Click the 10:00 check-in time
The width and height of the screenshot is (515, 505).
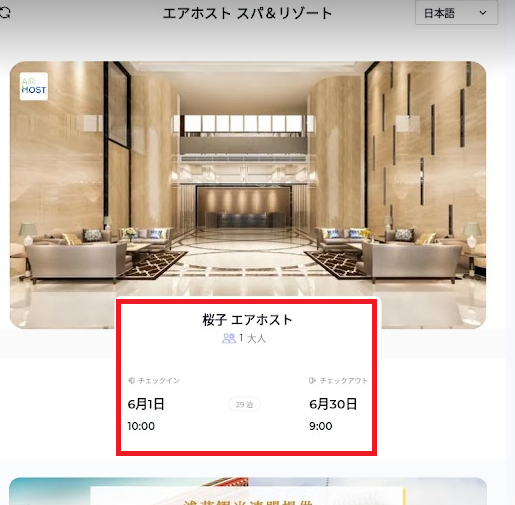tap(141, 426)
